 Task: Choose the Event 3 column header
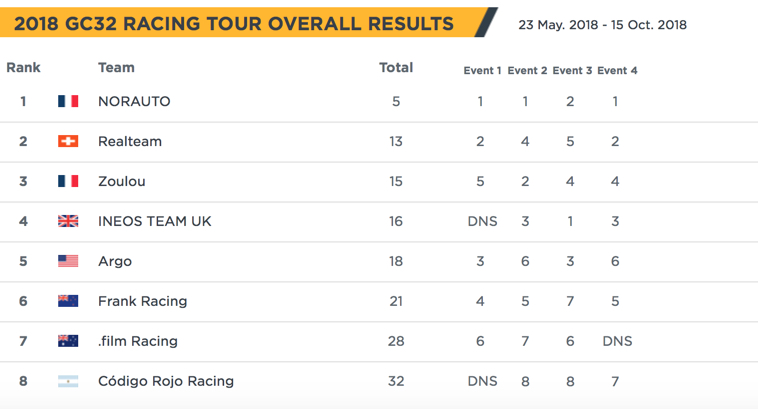pyautogui.click(x=572, y=71)
